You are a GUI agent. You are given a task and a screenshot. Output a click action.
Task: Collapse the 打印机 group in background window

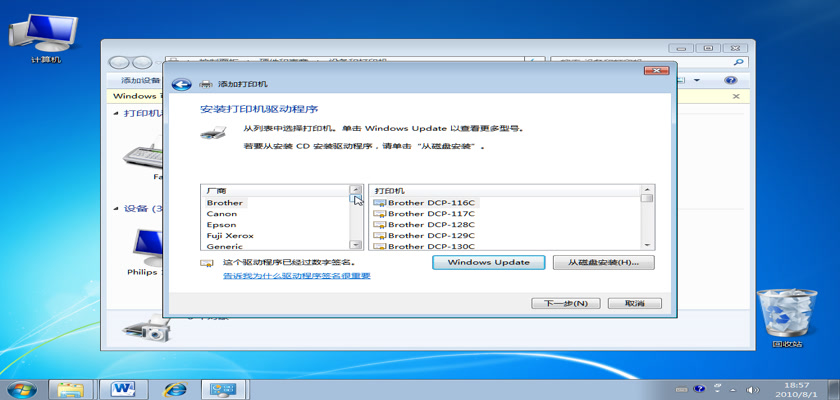115,114
